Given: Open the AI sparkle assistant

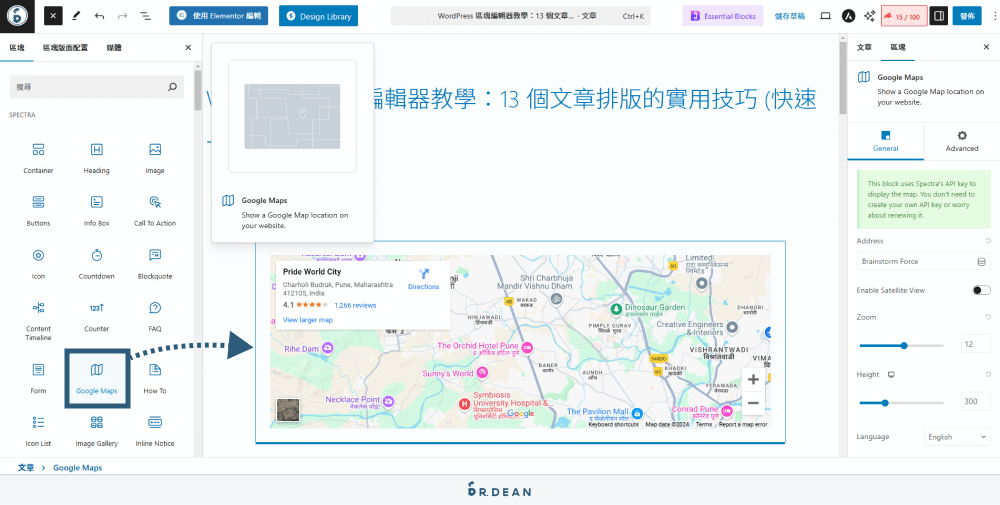Looking at the screenshot, I should pyautogui.click(x=869, y=16).
